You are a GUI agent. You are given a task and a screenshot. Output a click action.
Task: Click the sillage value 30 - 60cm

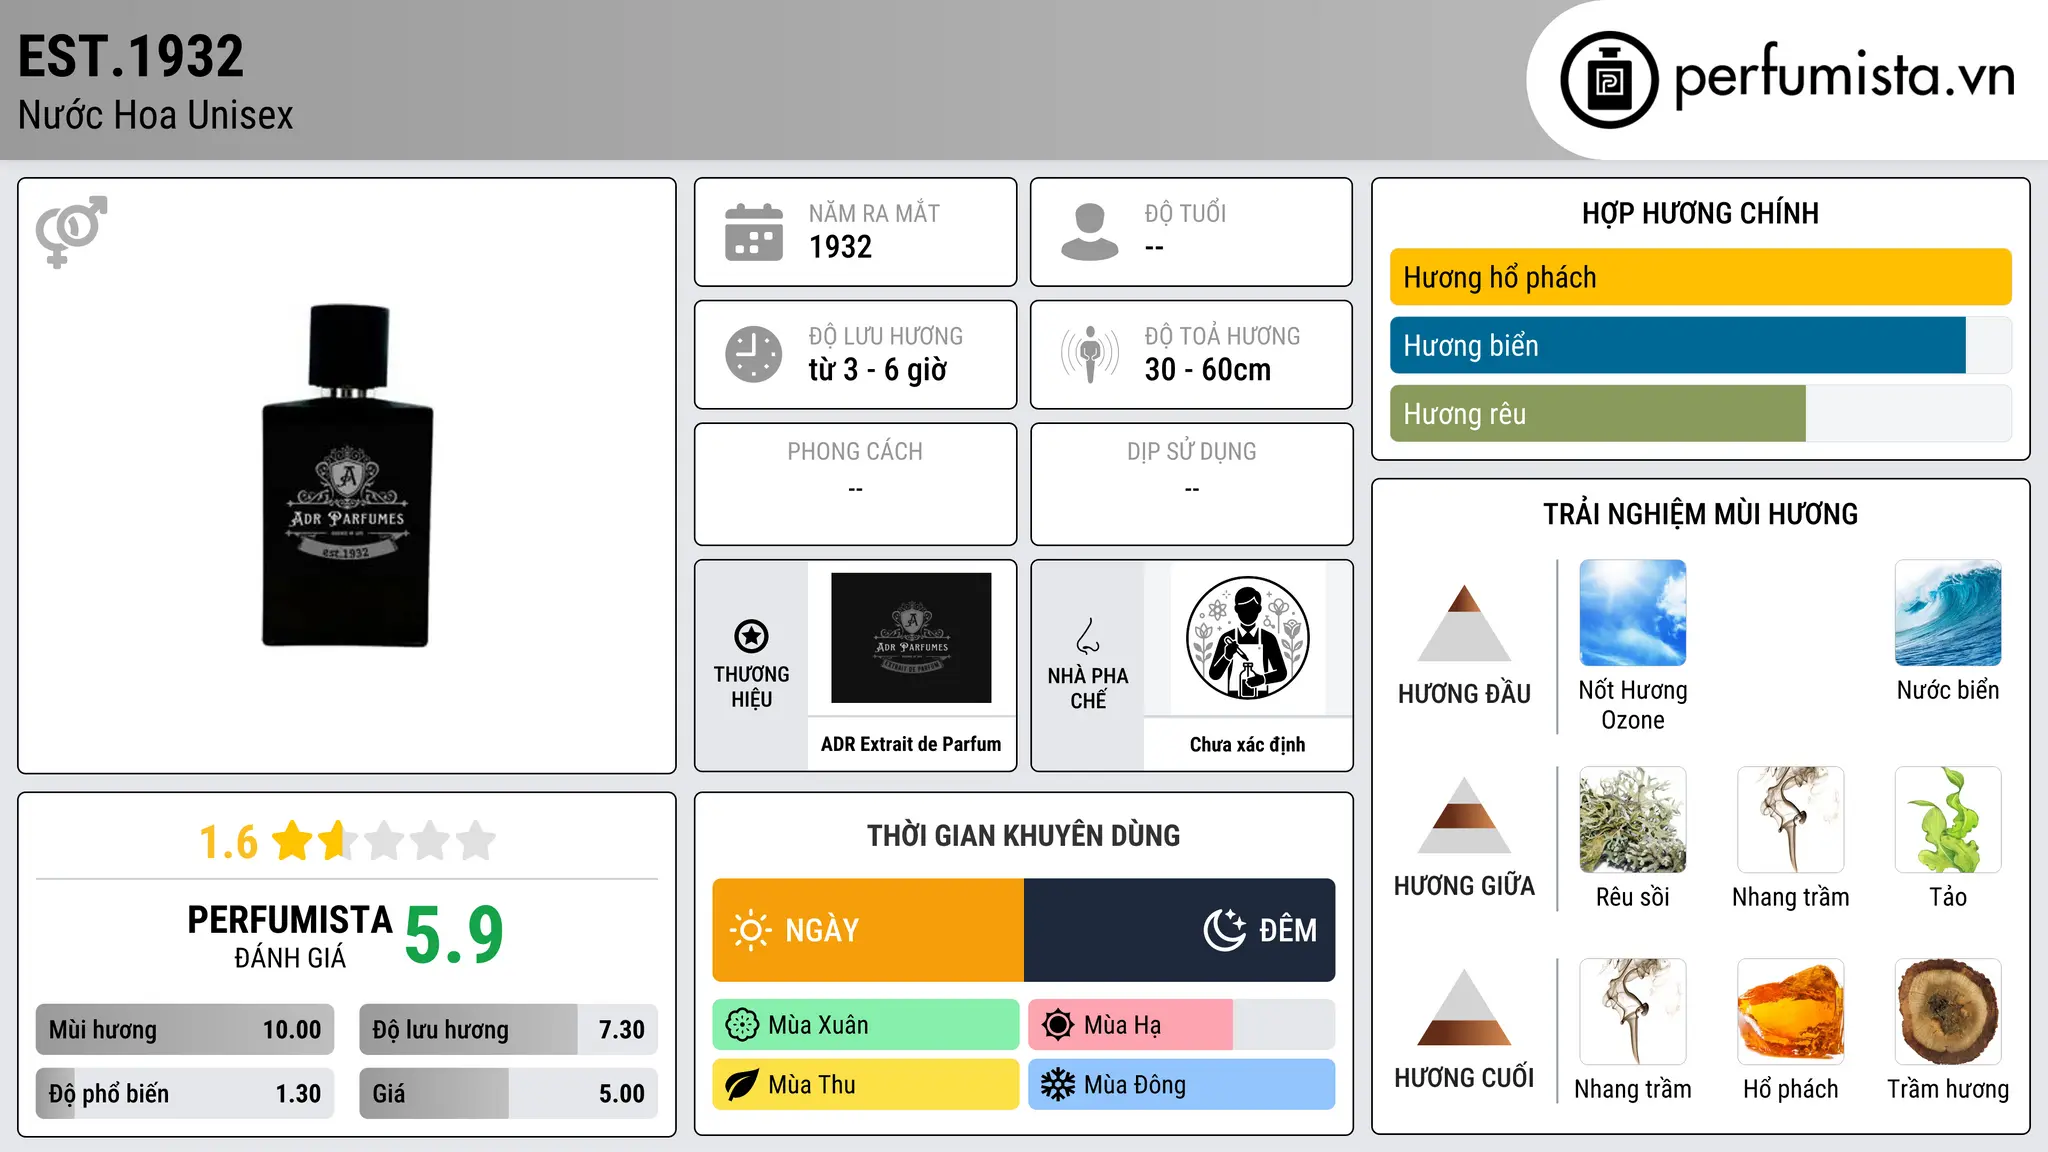[1208, 369]
